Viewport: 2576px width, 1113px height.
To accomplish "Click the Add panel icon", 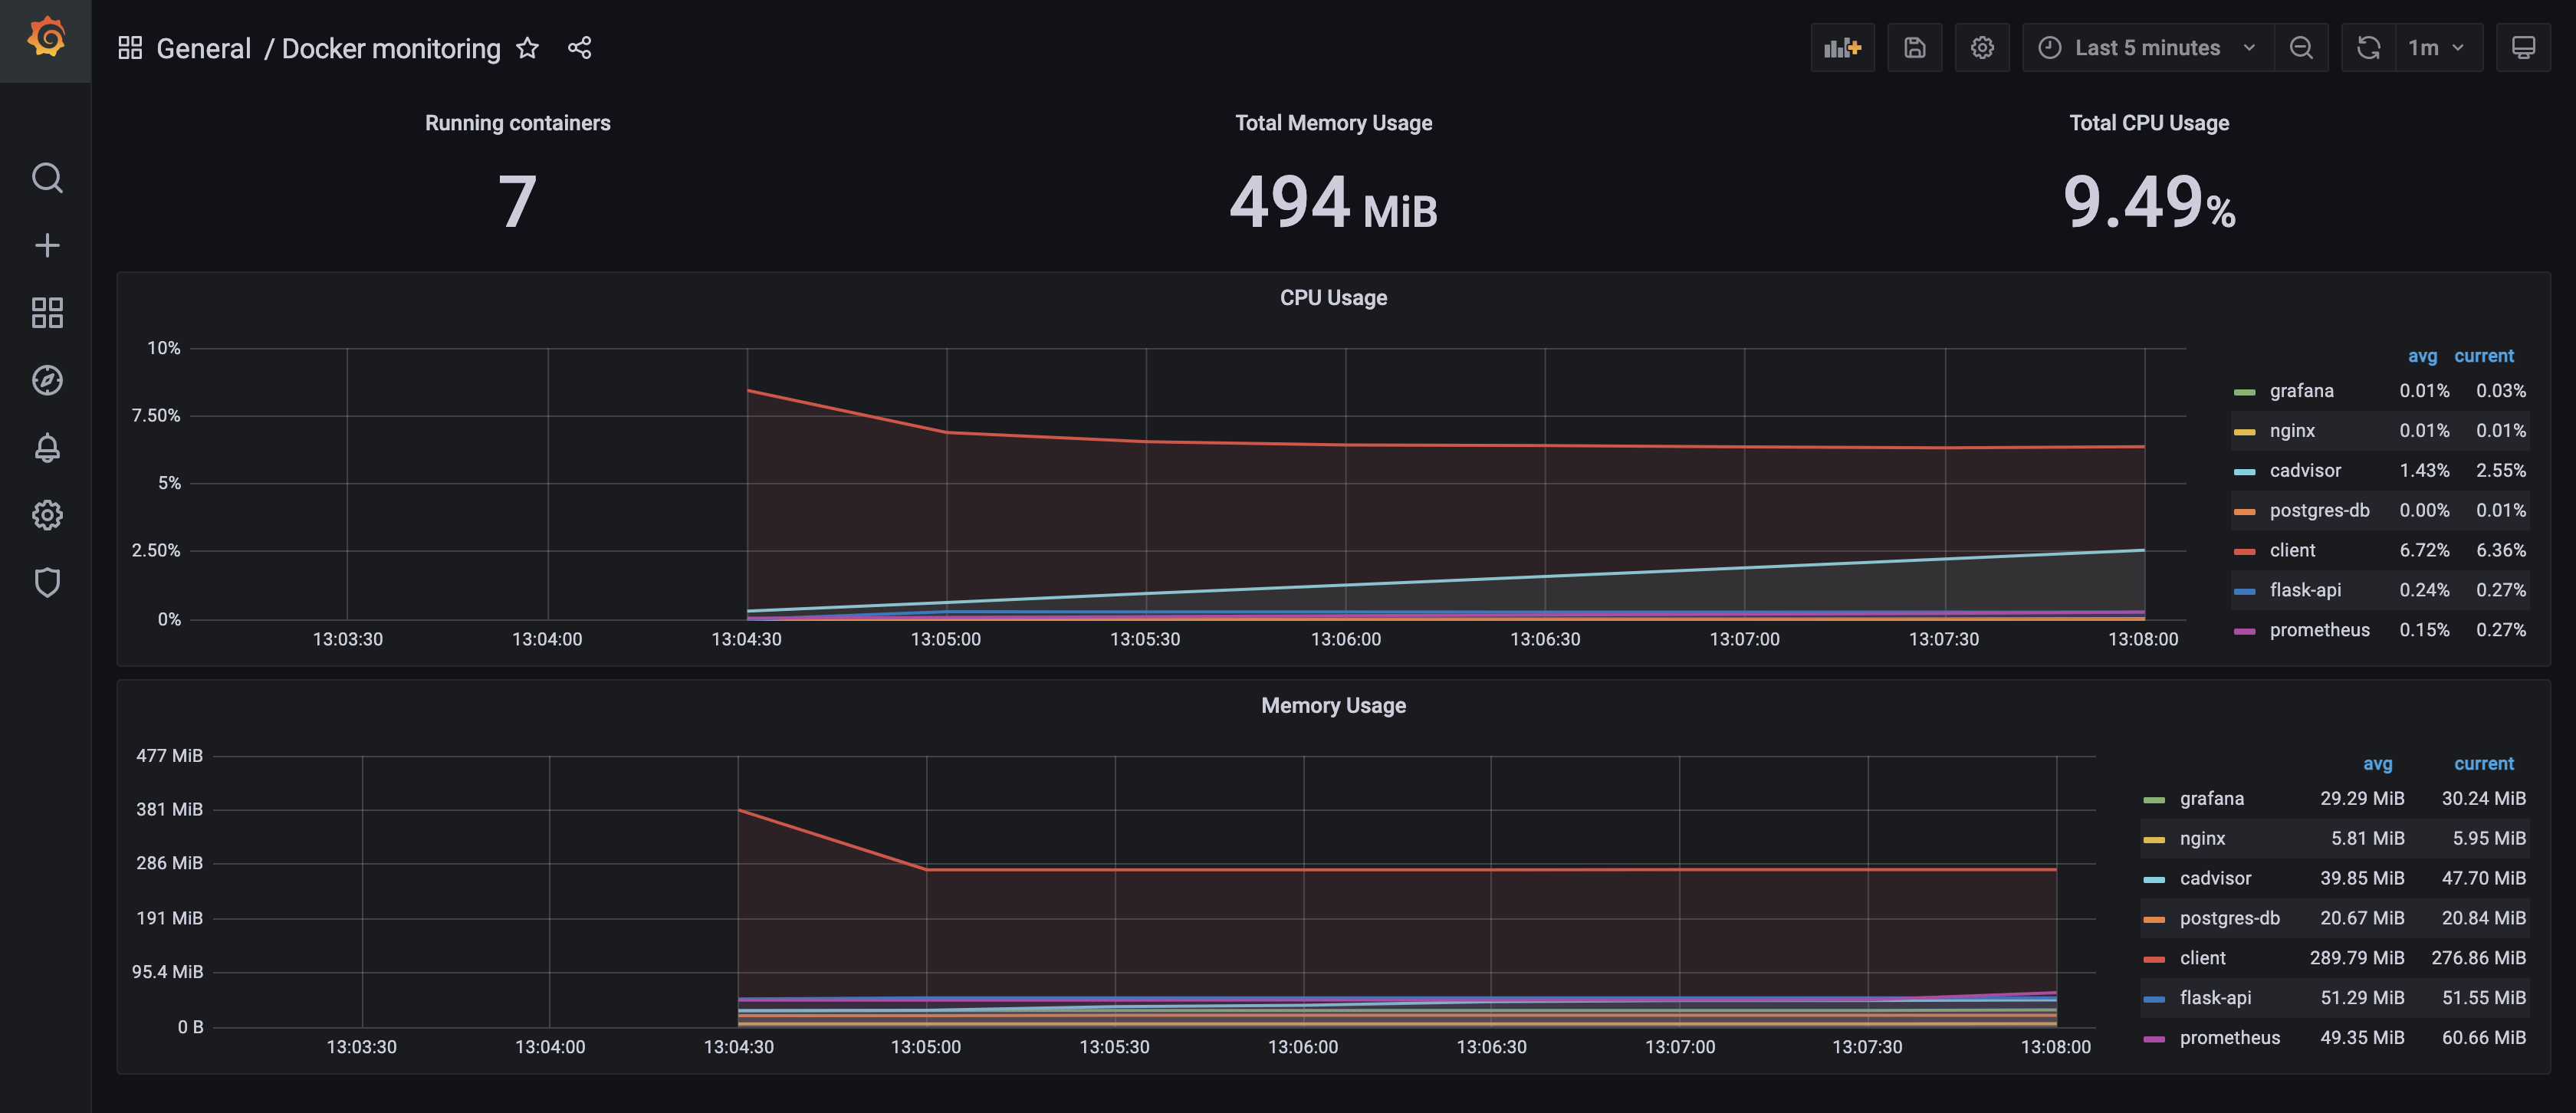I will coord(1842,48).
